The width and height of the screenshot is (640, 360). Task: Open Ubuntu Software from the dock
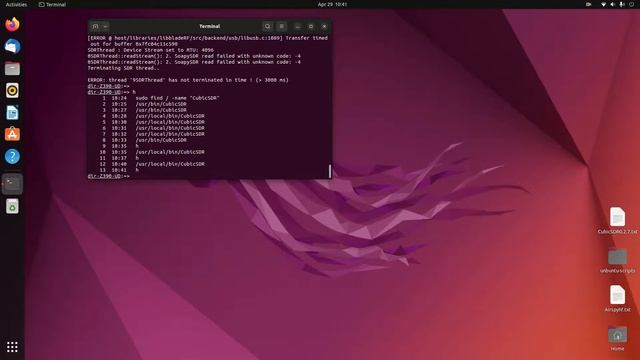12,134
